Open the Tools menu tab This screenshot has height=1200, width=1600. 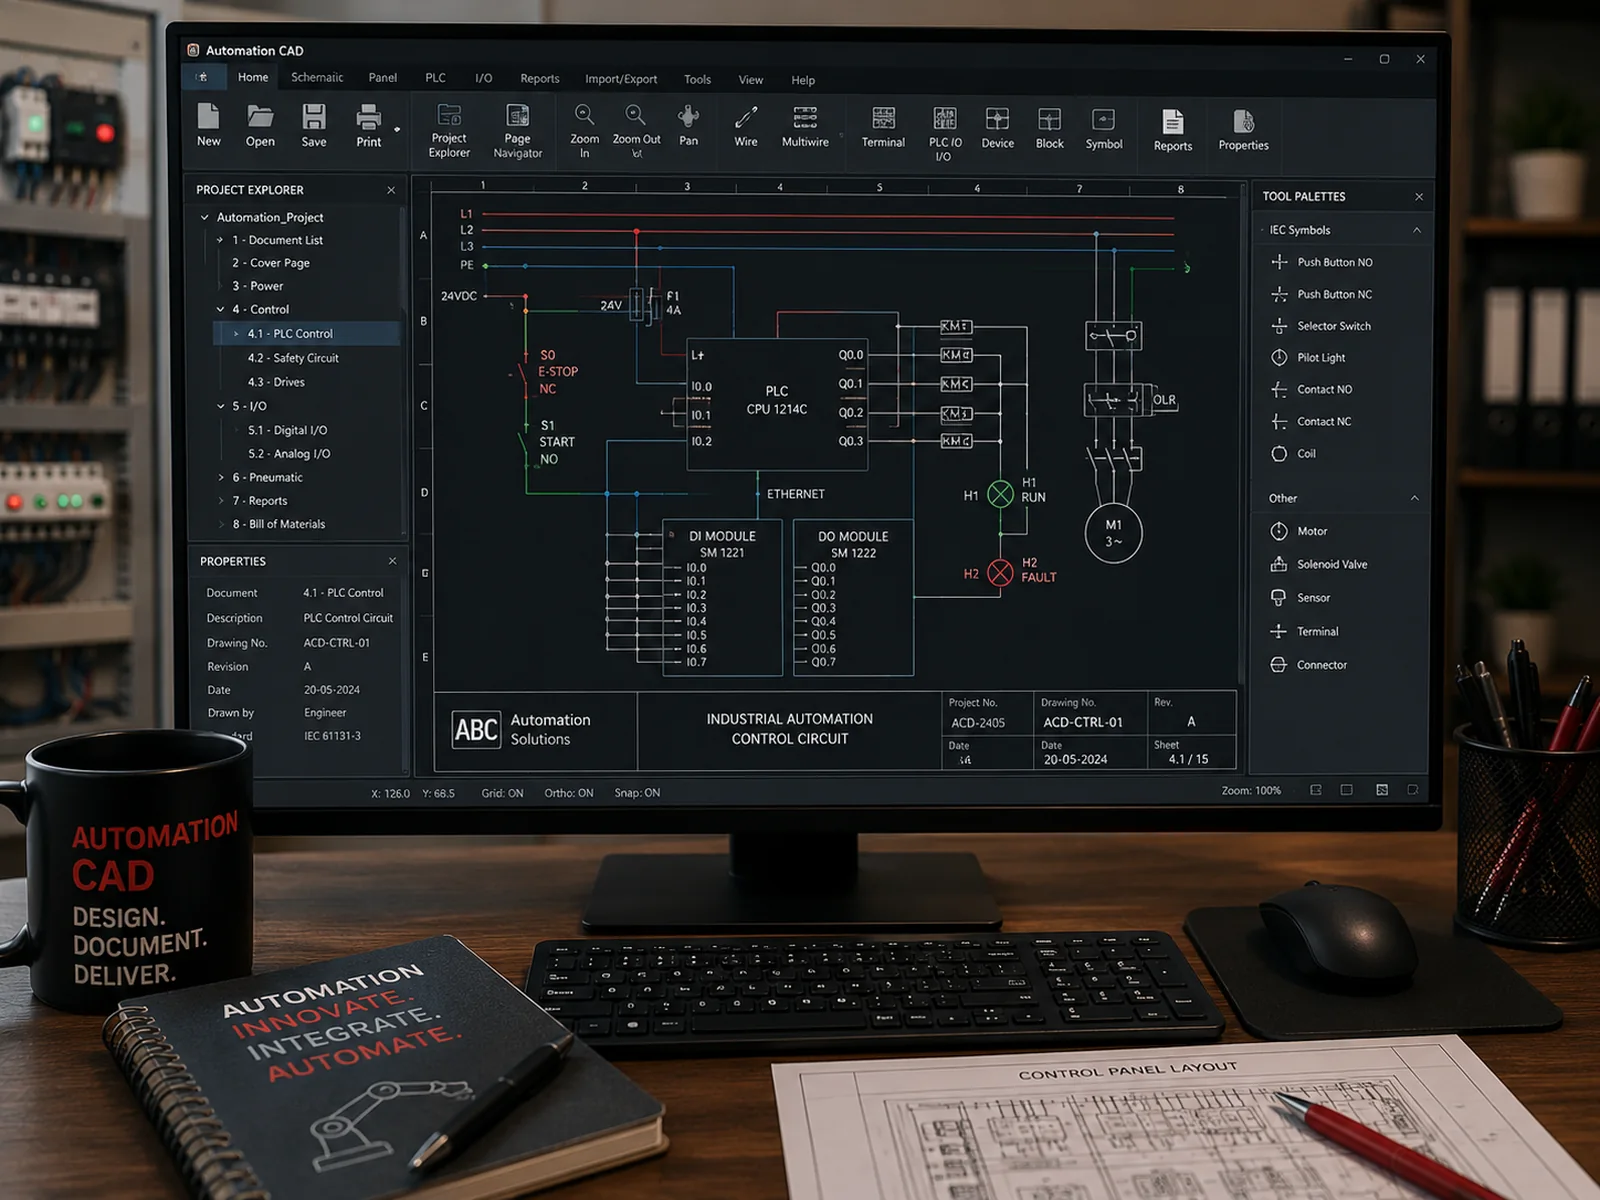point(697,79)
